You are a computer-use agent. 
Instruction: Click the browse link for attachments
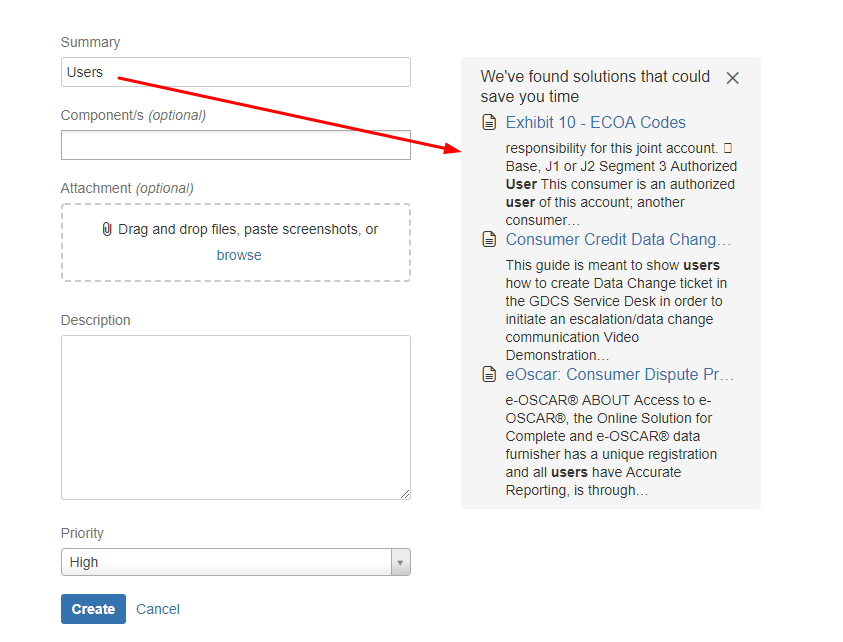tap(239, 255)
